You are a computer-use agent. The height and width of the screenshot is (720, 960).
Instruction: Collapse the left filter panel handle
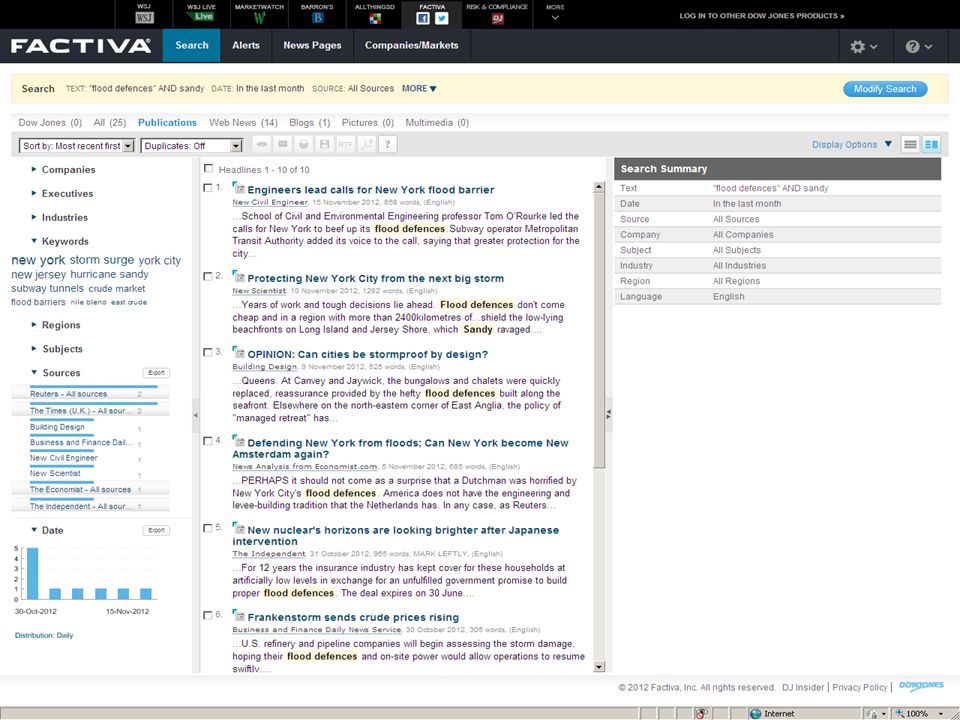tap(195, 415)
